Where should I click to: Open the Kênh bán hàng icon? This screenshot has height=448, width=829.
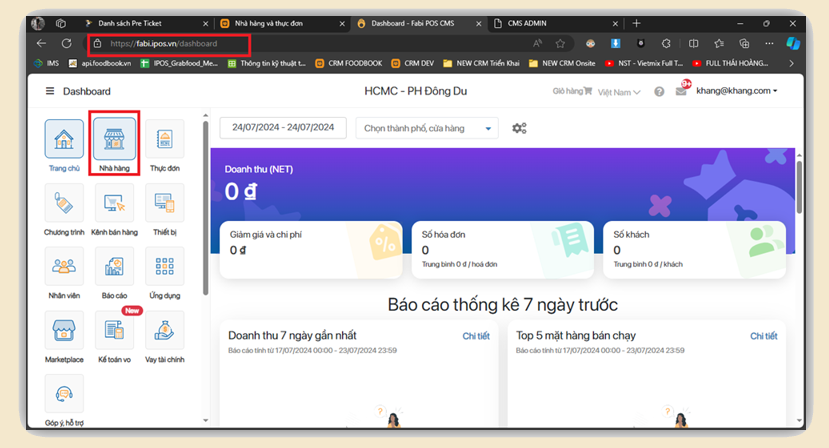(114, 203)
